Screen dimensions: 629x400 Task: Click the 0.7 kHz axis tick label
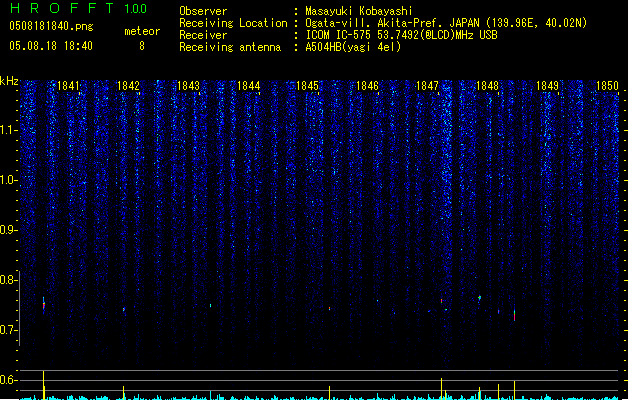pos(9,330)
